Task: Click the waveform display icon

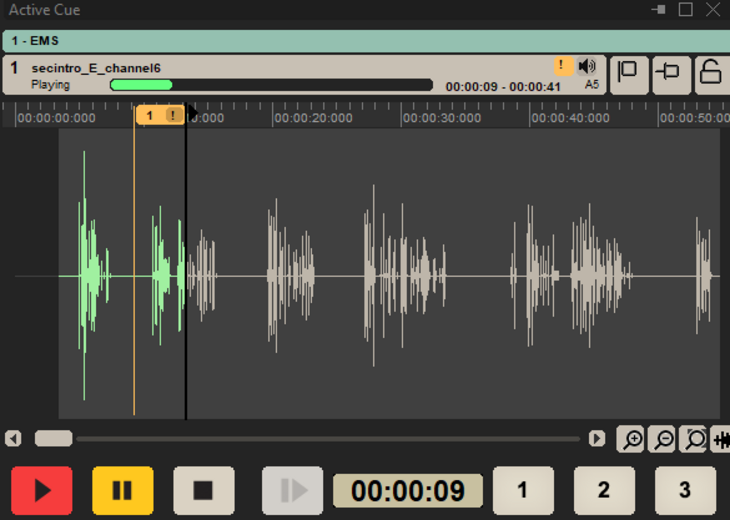Action: (x=722, y=439)
